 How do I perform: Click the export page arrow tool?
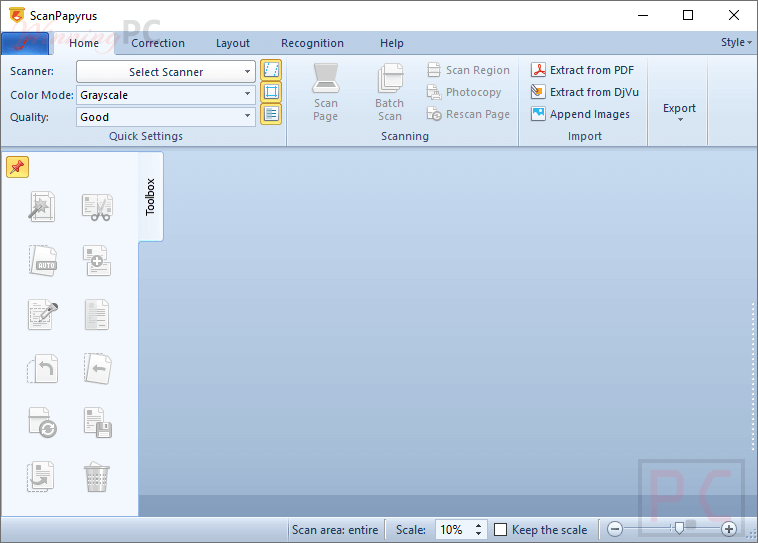(41, 477)
